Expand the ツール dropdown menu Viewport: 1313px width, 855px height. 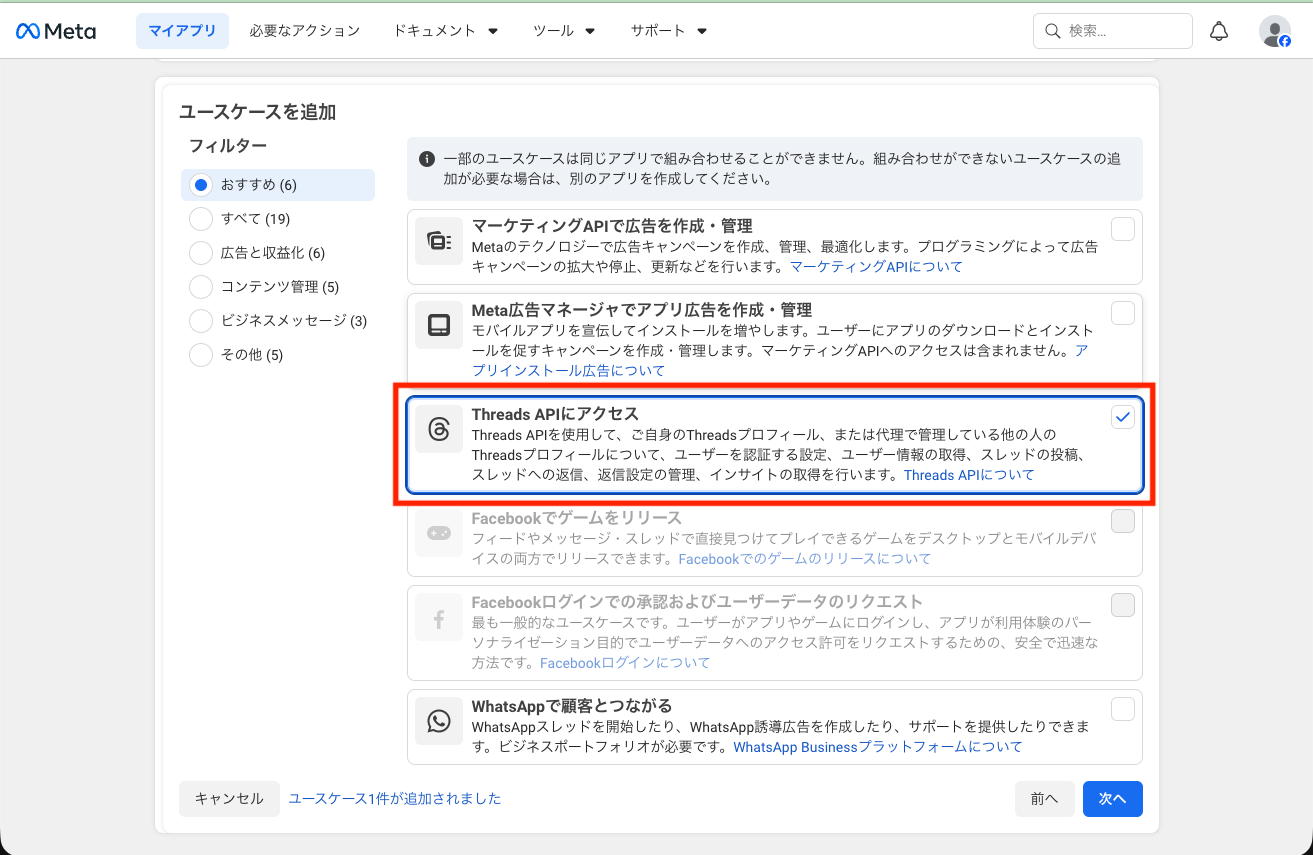564,31
